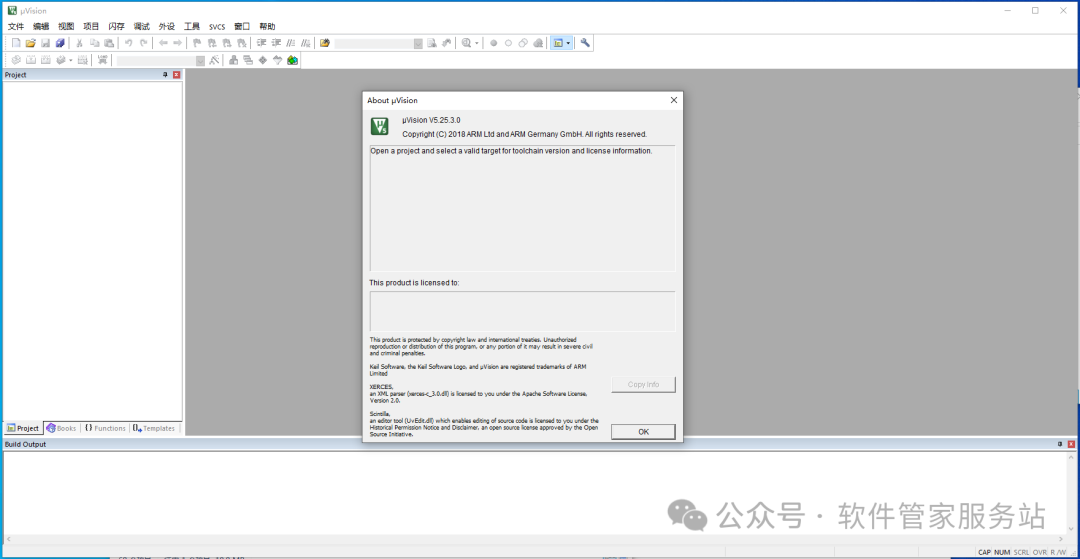
Task: Click the Manage Run-Time Environment diamond icon
Action: pyautogui.click(x=262, y=60)
